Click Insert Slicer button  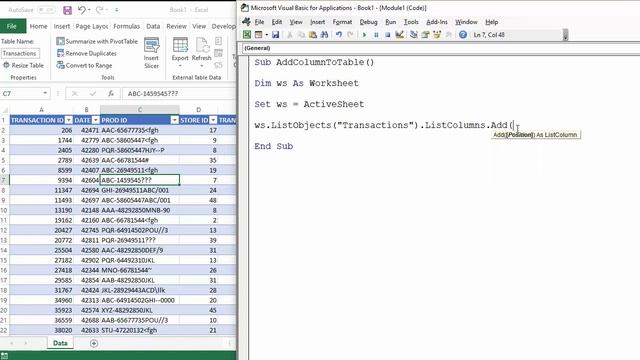tap(151, 53)
